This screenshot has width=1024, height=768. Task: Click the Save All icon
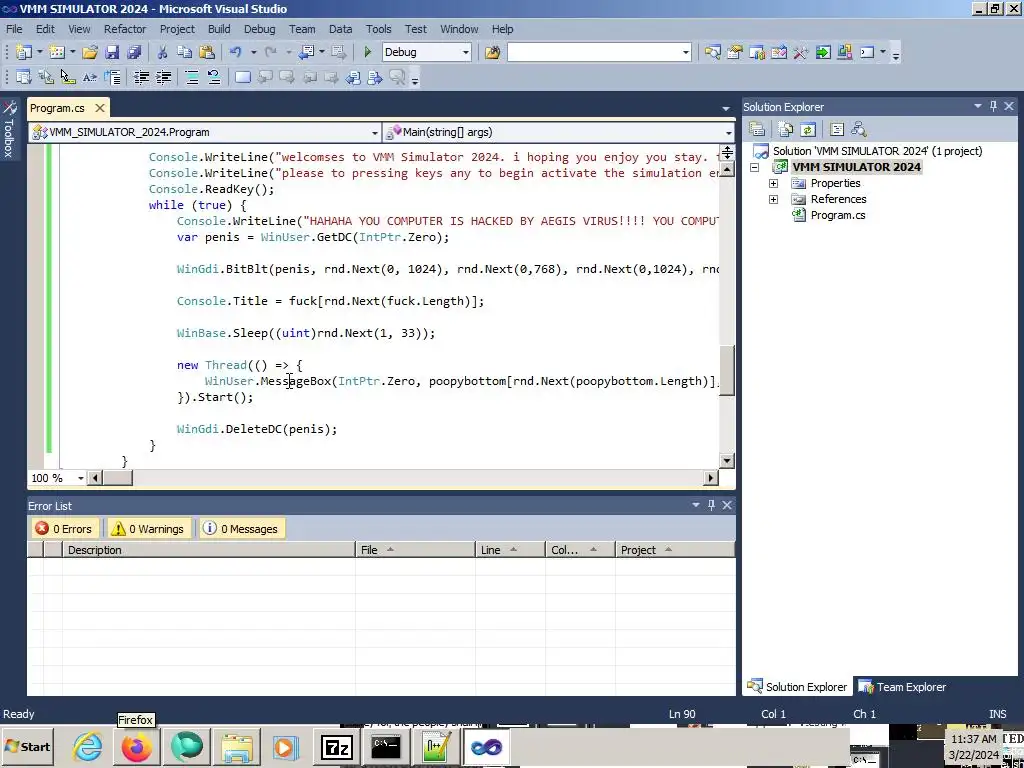[x=135, y=52]
